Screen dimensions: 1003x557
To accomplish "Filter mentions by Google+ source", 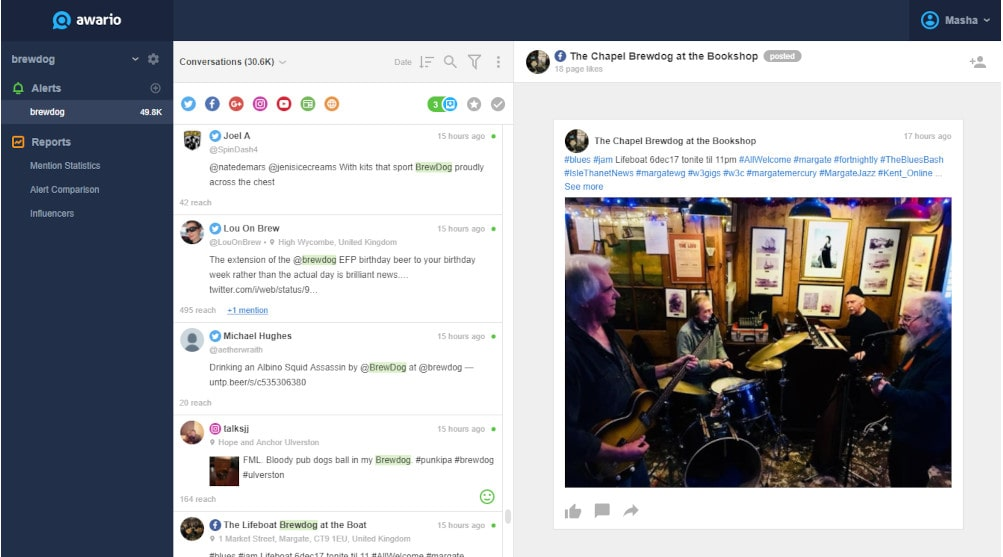I will (x=236, y=104).
